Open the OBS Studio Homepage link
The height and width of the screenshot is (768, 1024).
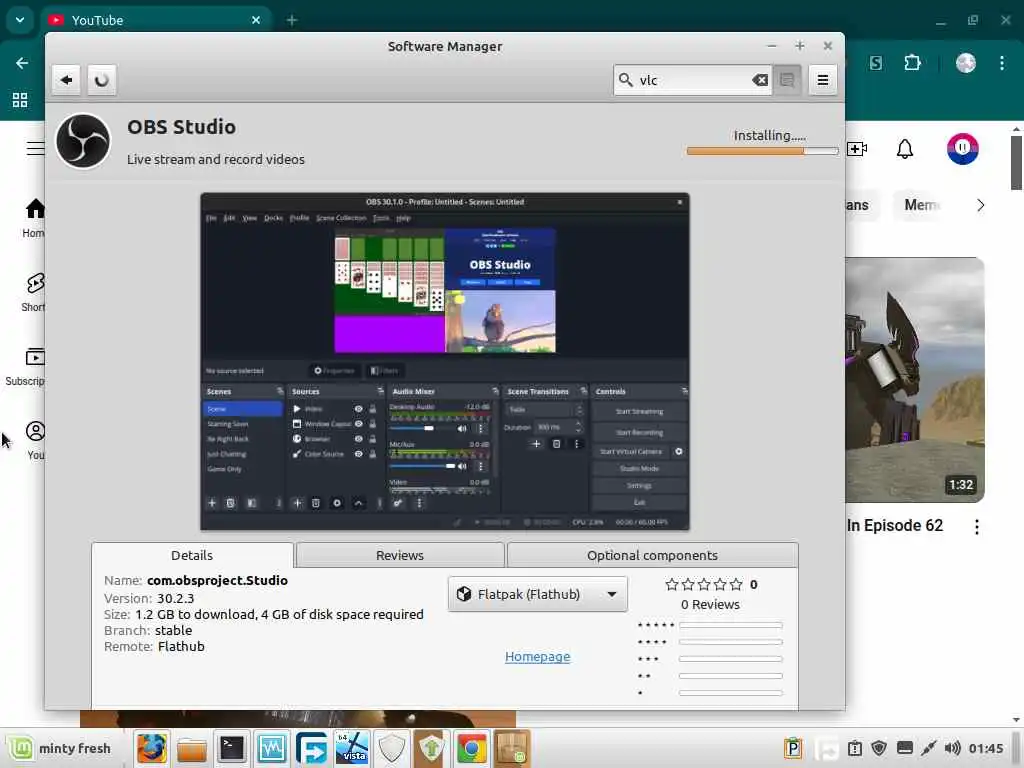pos(537,656)
